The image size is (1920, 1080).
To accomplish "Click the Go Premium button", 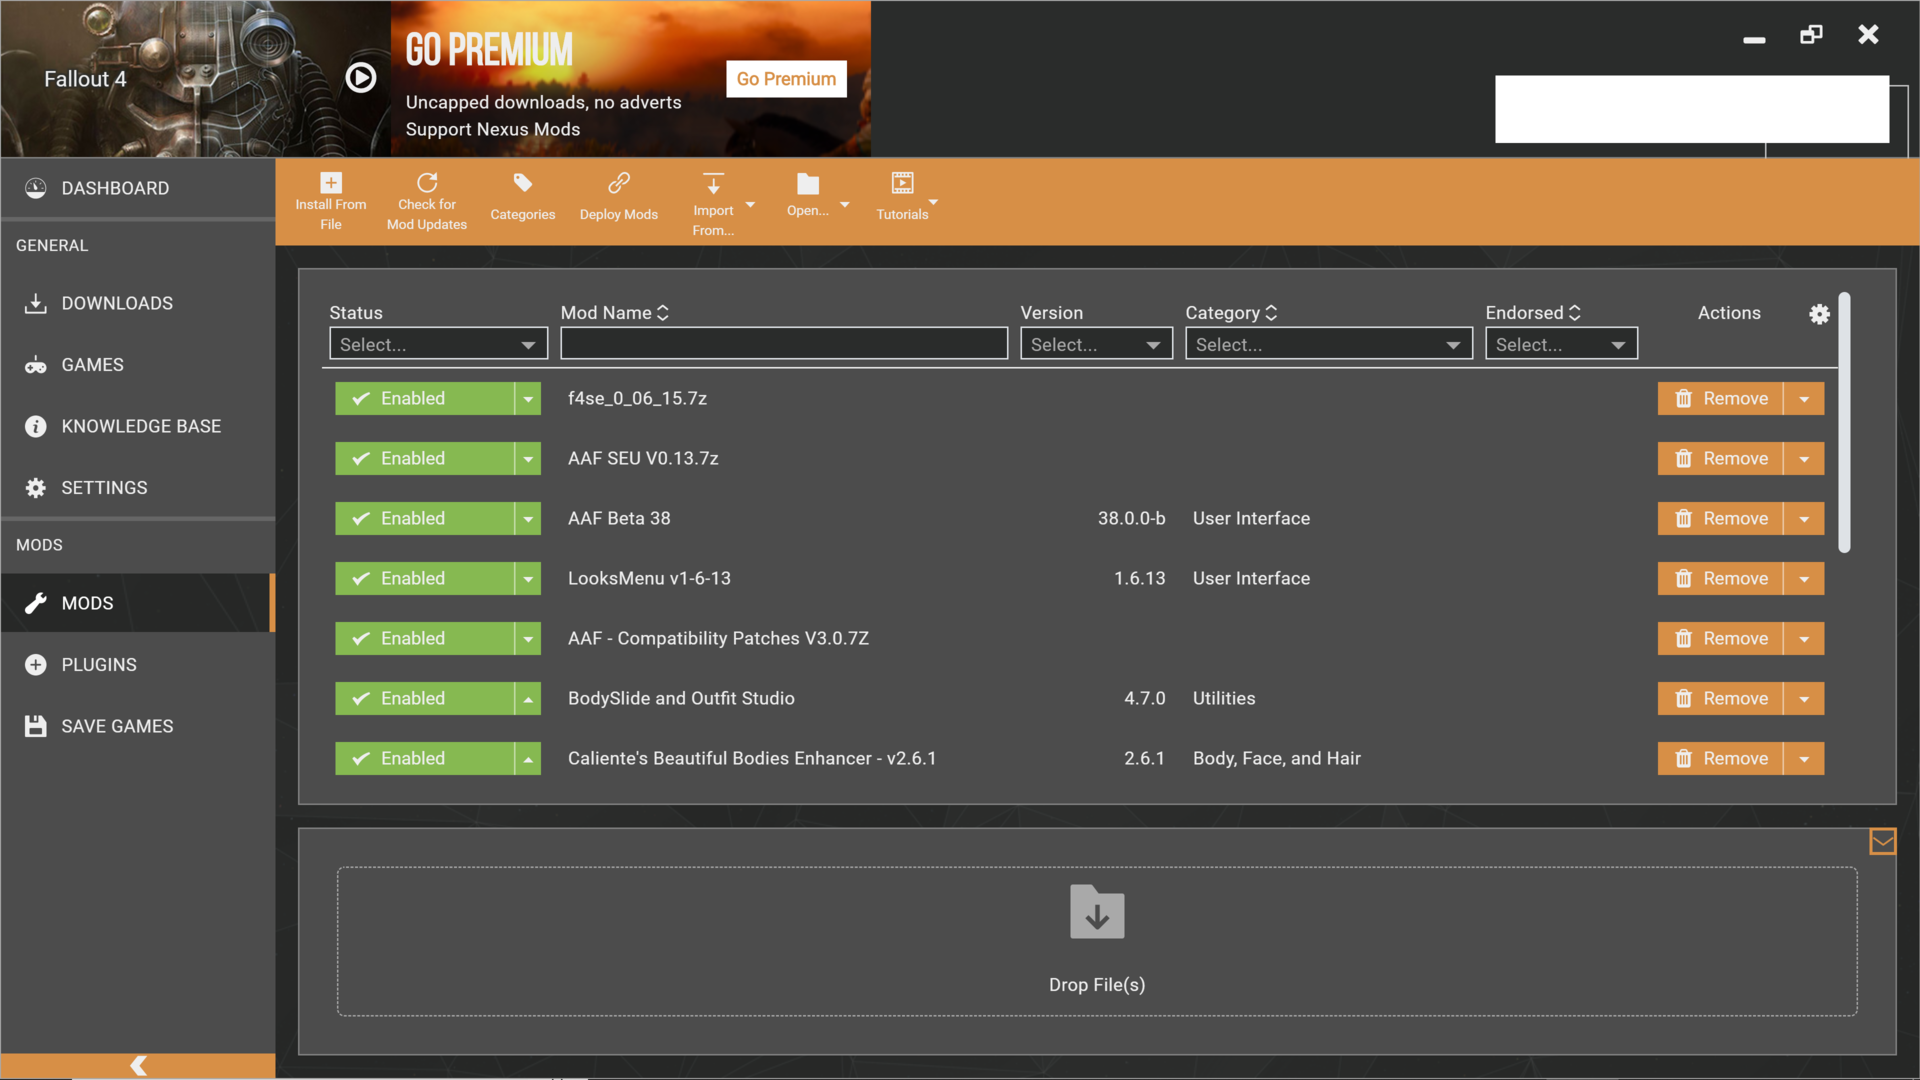I will [x=786, y=79].
